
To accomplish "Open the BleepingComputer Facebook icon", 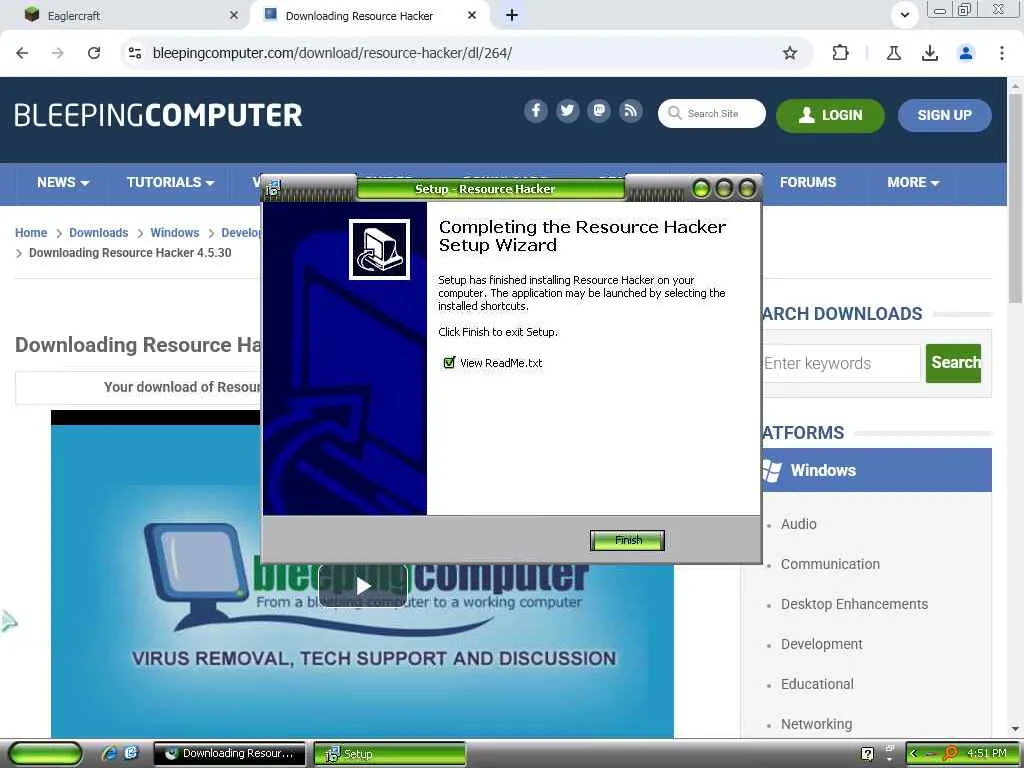I will click(x=536, y=111).
